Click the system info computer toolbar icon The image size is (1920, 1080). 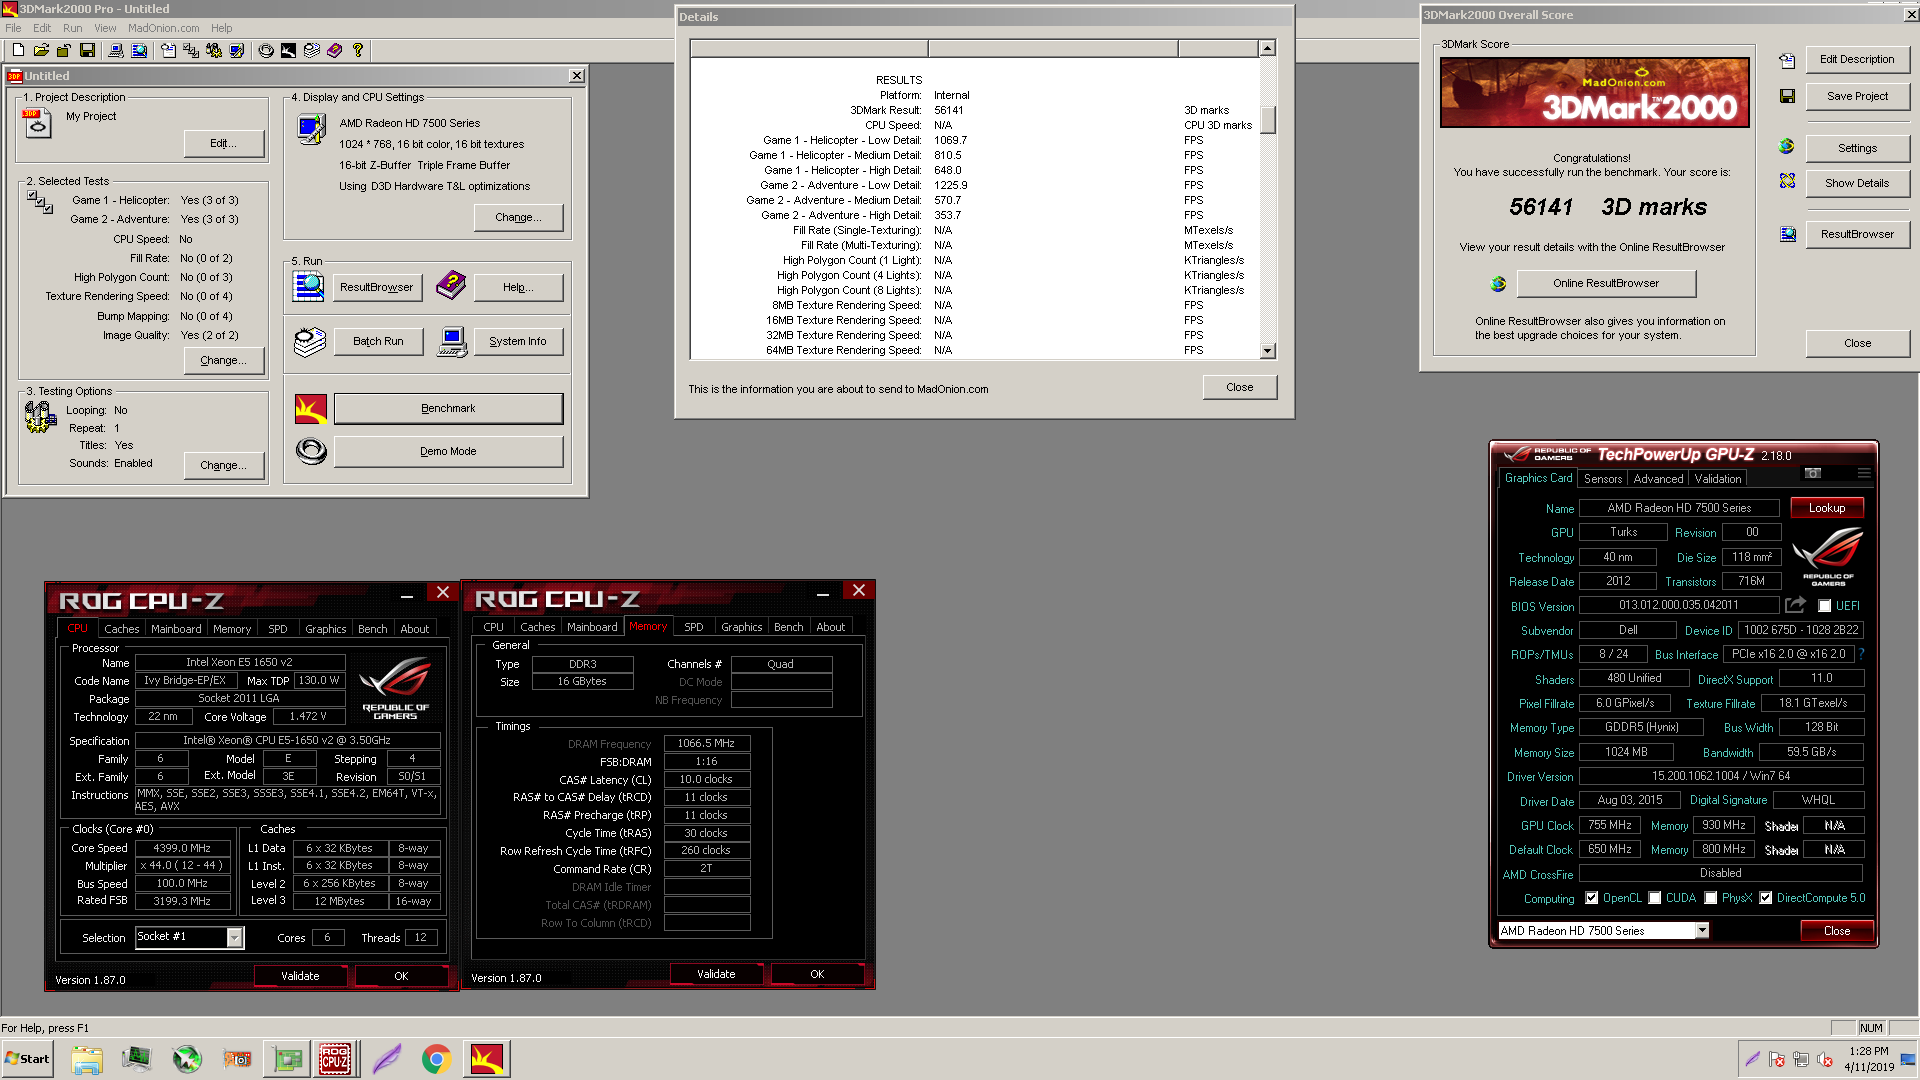[x=115, y=50]
